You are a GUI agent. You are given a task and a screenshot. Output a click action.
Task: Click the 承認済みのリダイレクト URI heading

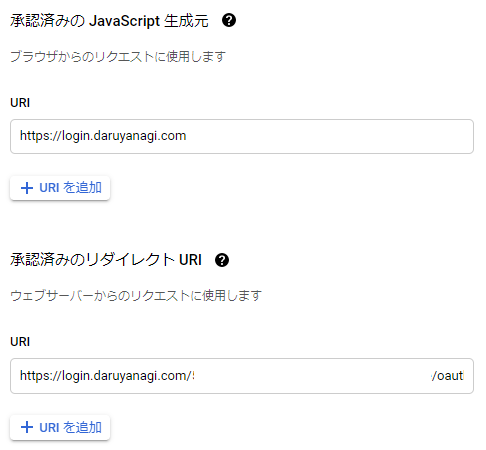click(106, 260)
